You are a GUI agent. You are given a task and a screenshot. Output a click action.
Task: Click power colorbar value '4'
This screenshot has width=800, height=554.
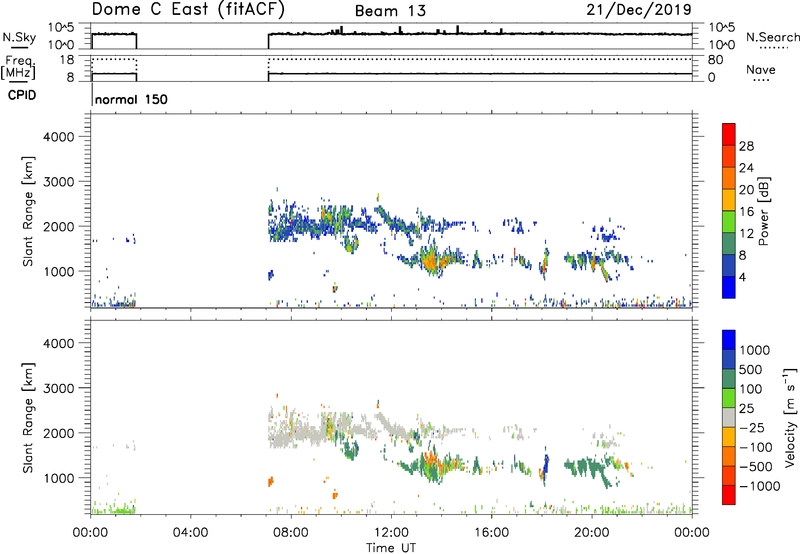[743, 277]
